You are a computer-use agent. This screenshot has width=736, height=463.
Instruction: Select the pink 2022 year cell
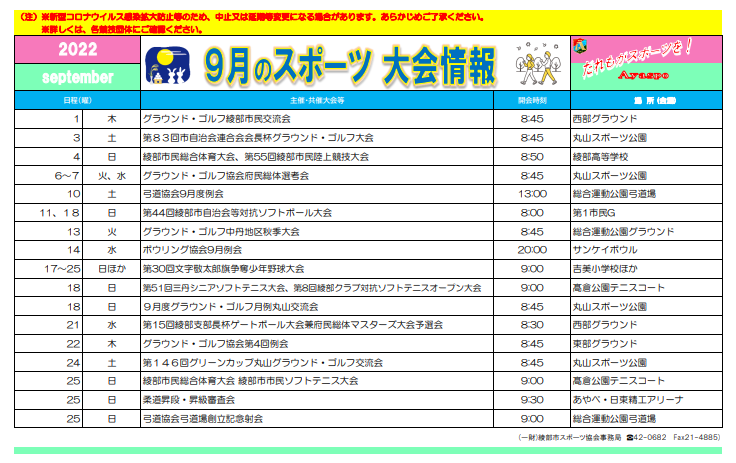pos(76,50)
